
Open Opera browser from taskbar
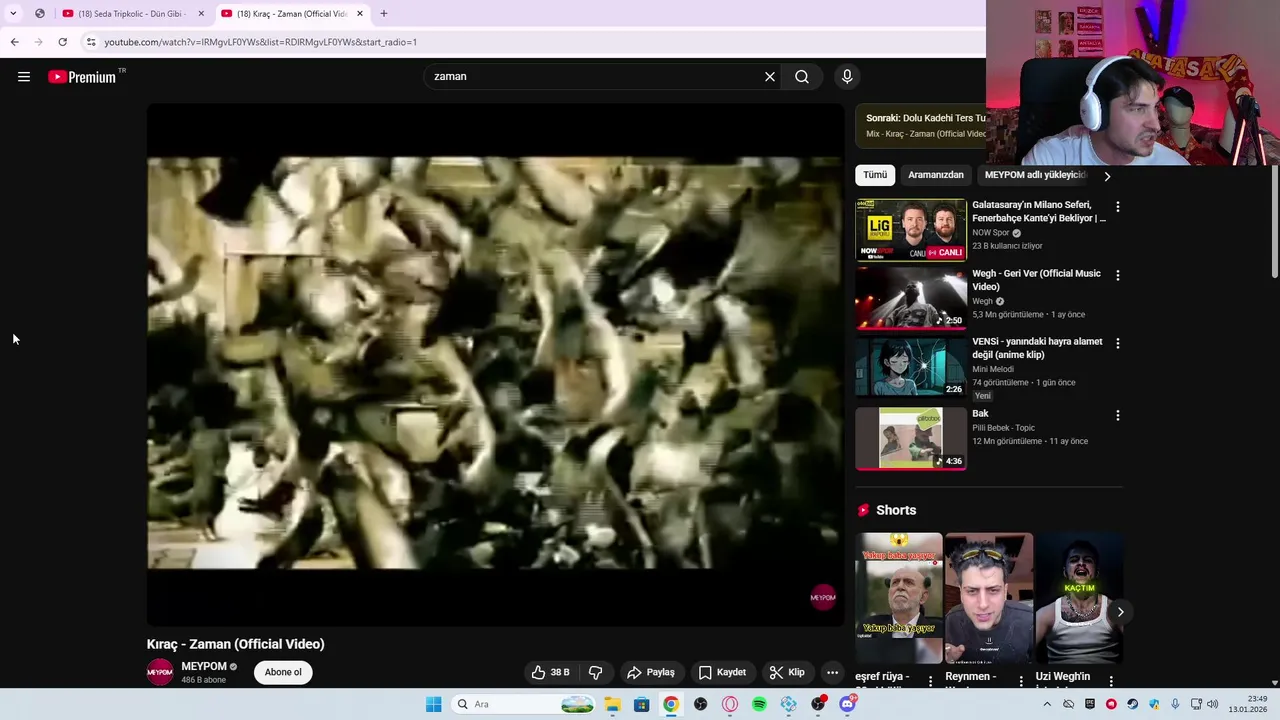(730, 704)
